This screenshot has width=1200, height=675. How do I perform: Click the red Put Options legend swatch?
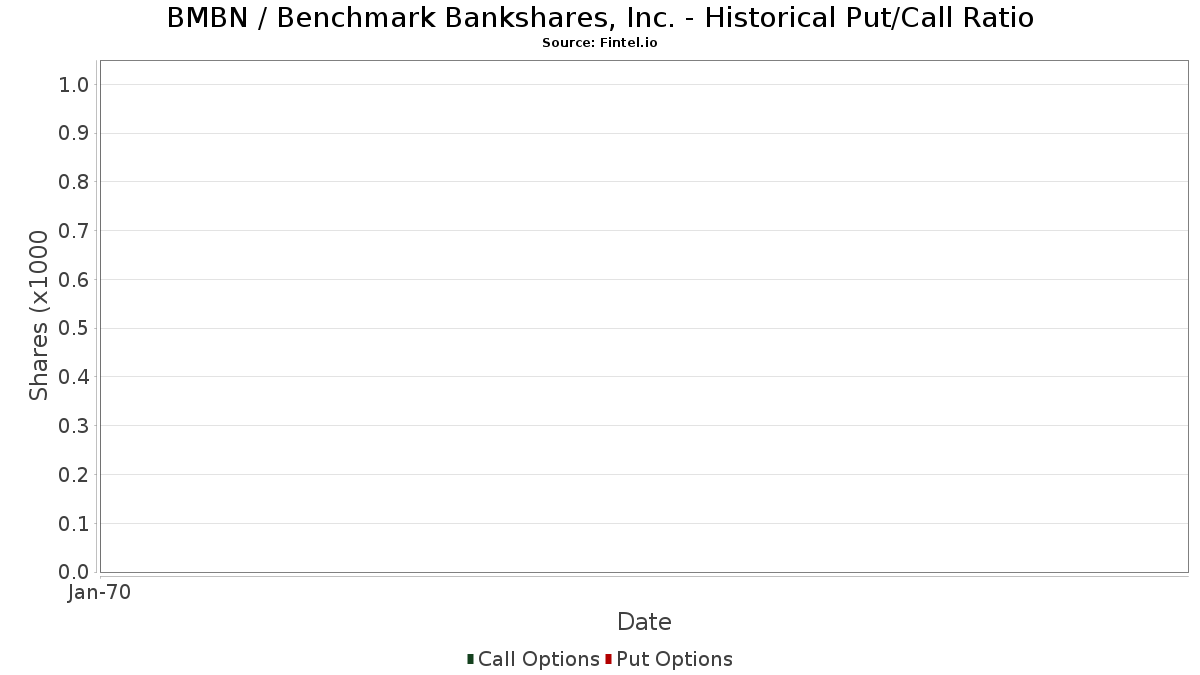608,659
